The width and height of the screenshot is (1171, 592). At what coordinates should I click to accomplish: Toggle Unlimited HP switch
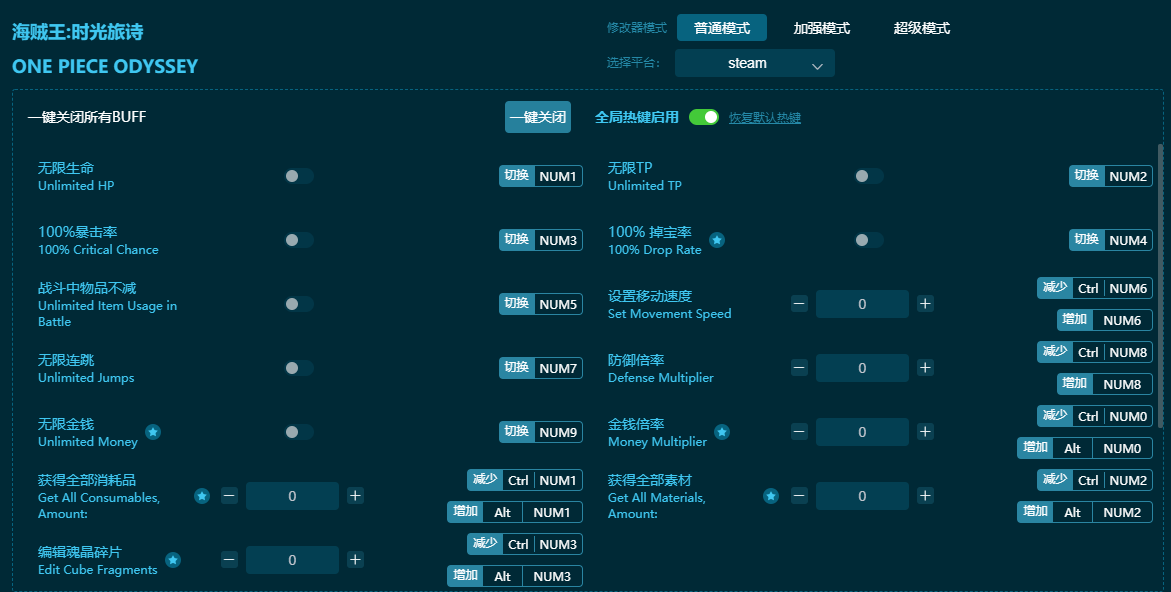pos(299,176)
